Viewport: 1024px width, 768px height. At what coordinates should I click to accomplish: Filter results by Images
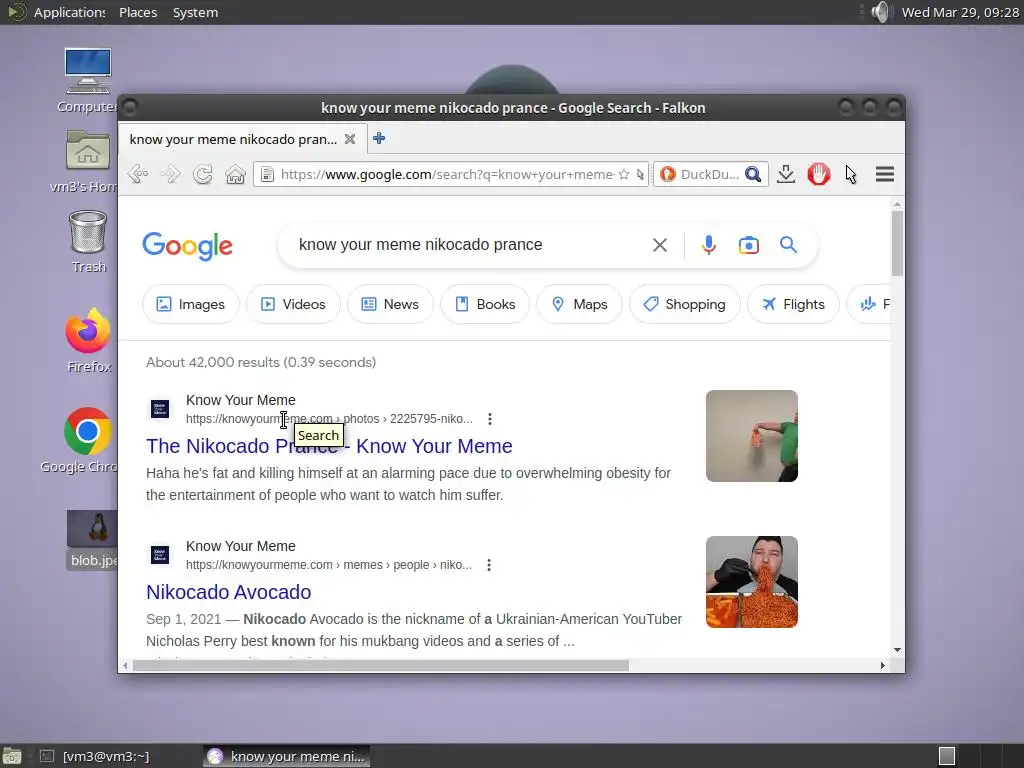pyautogui.click(x=191, y=304)
